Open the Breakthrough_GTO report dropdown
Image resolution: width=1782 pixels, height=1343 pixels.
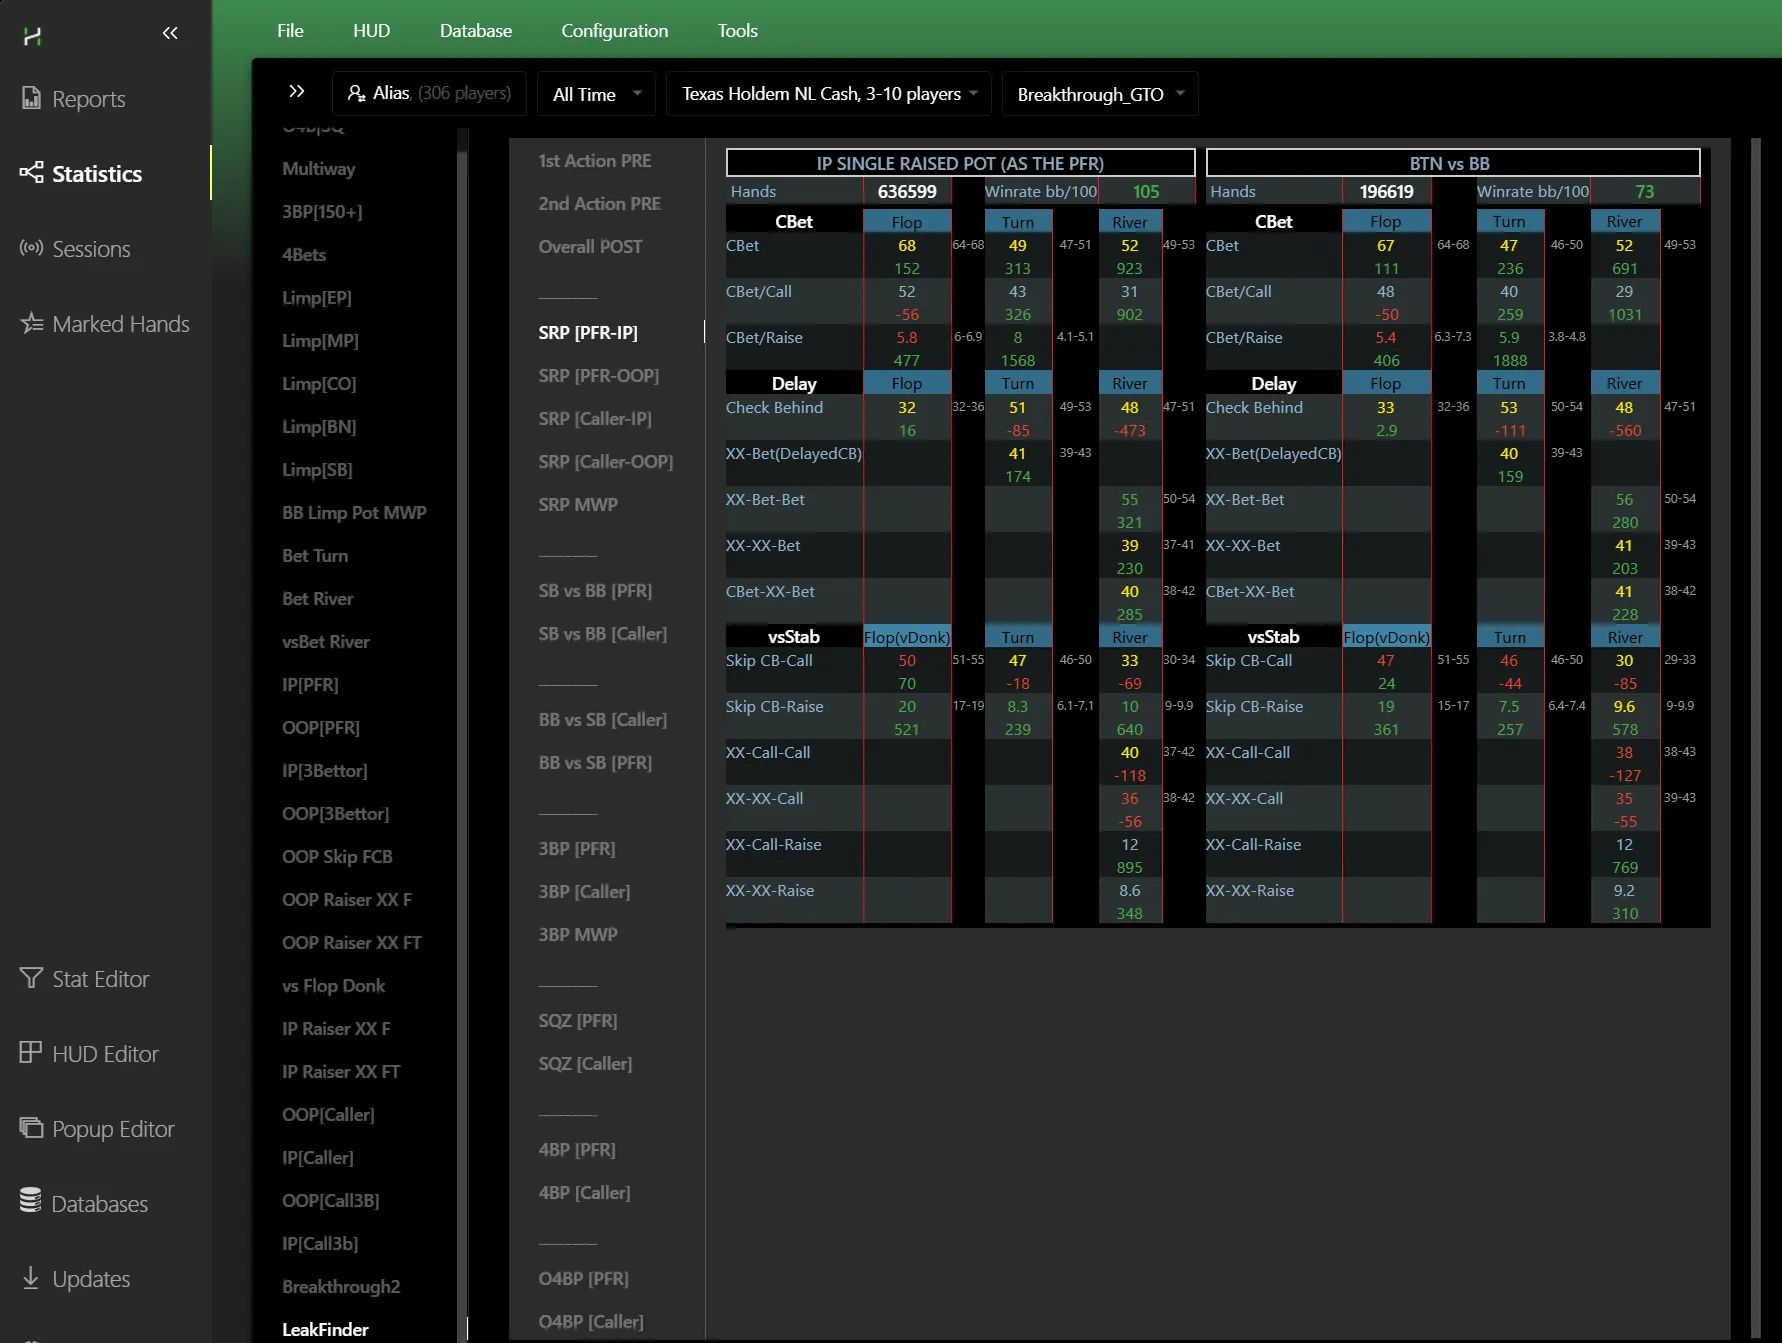pyautogui.click(x=1099, y=94)
